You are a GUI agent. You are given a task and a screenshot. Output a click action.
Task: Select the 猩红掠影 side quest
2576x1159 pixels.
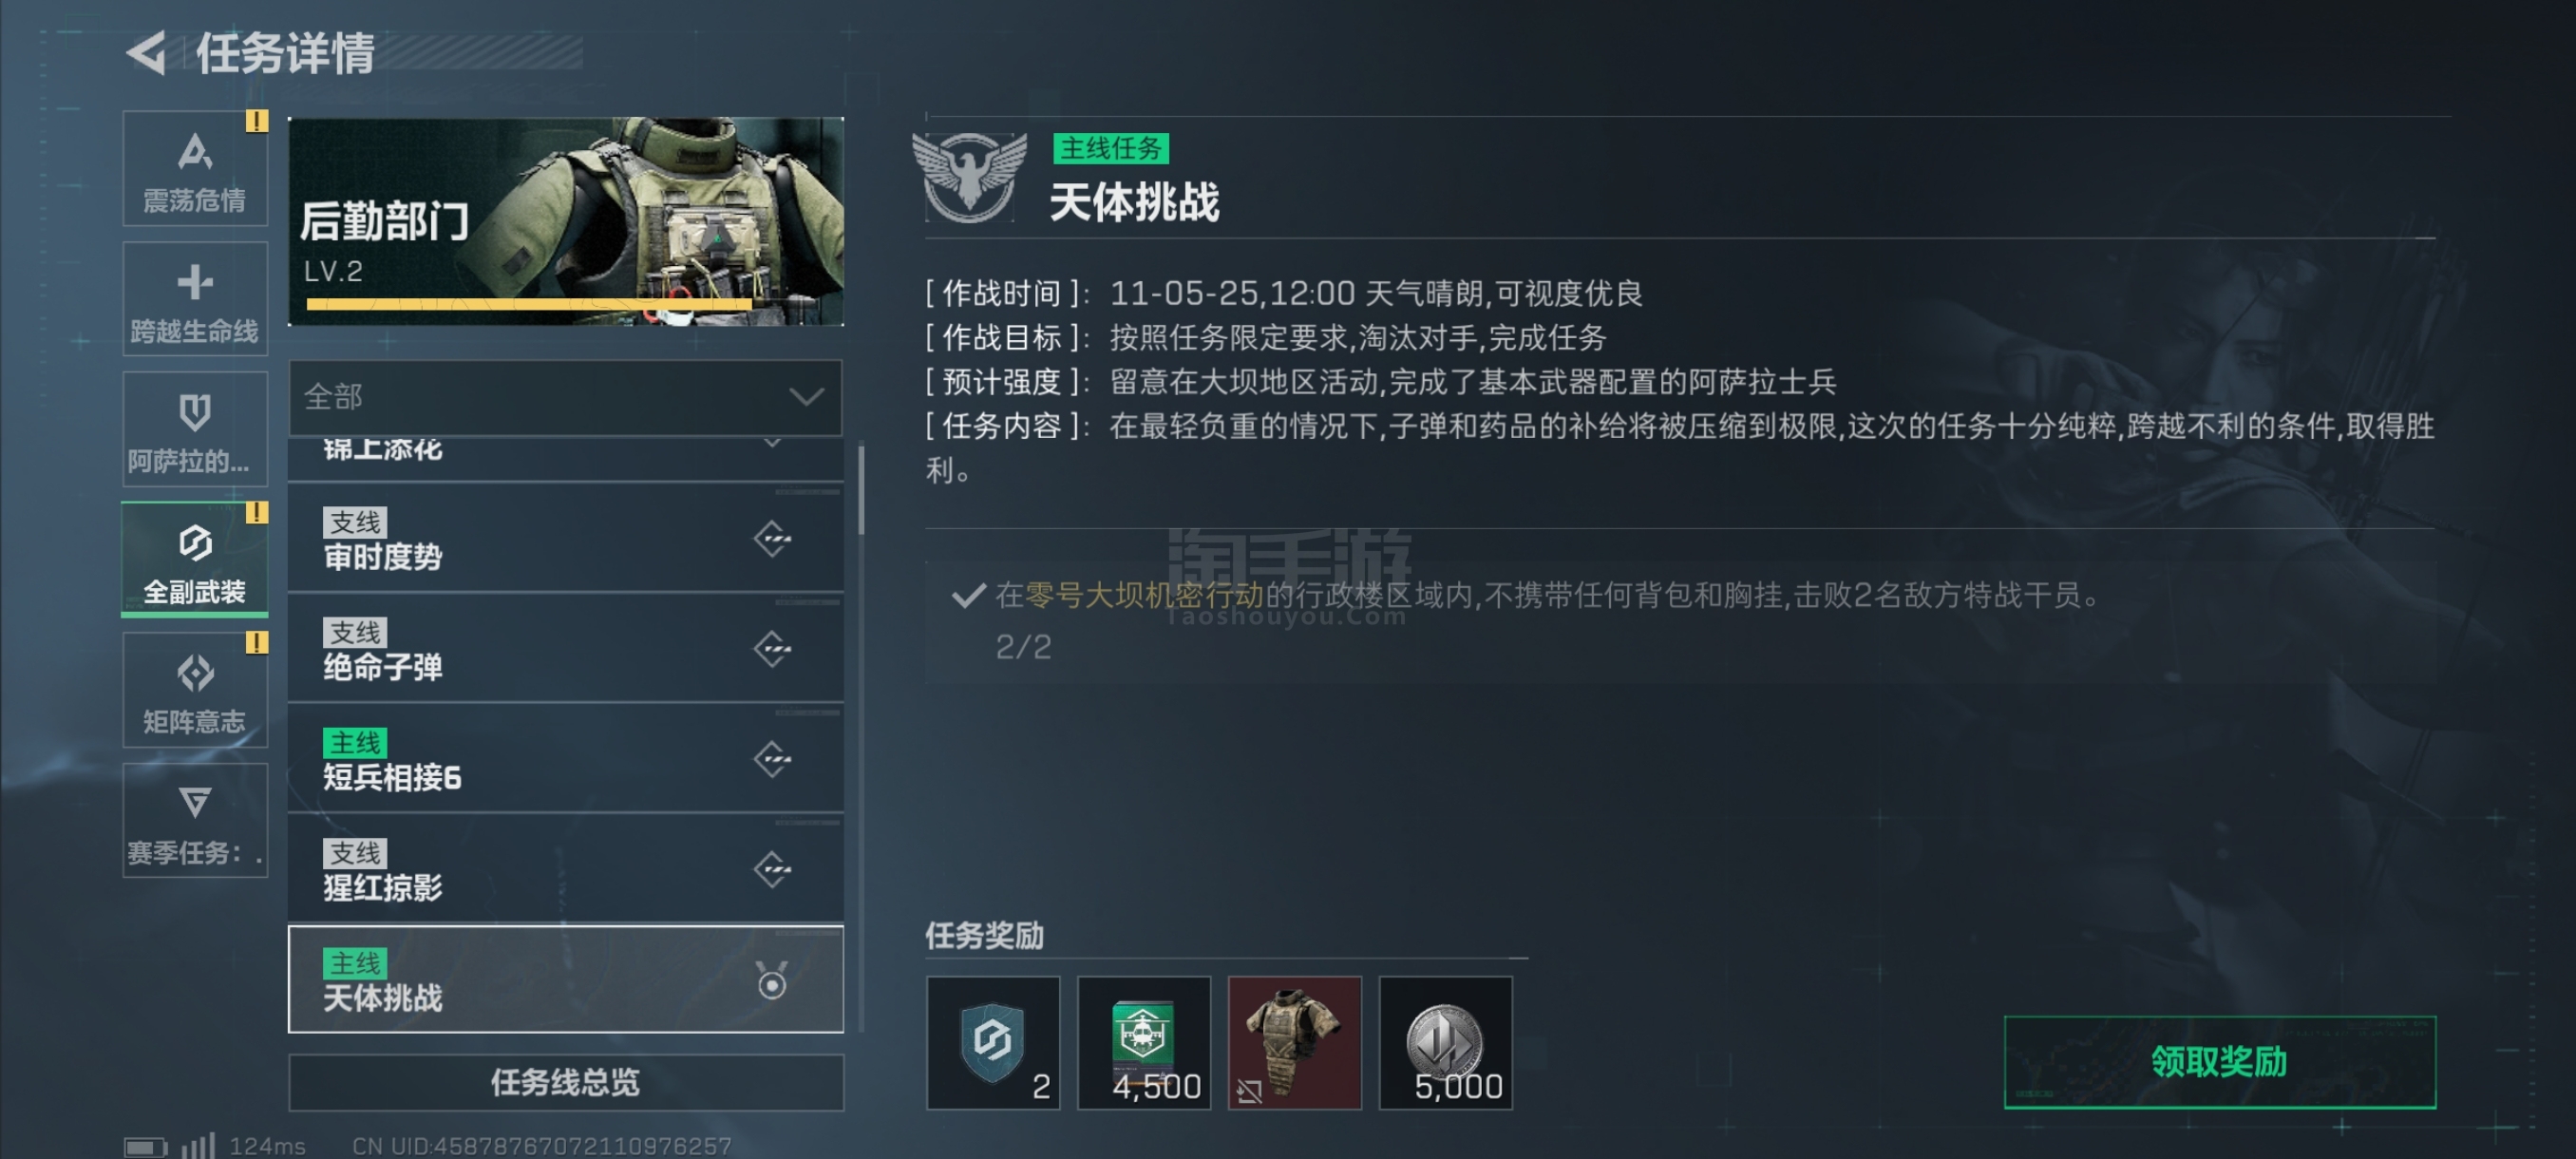[566, 869]
